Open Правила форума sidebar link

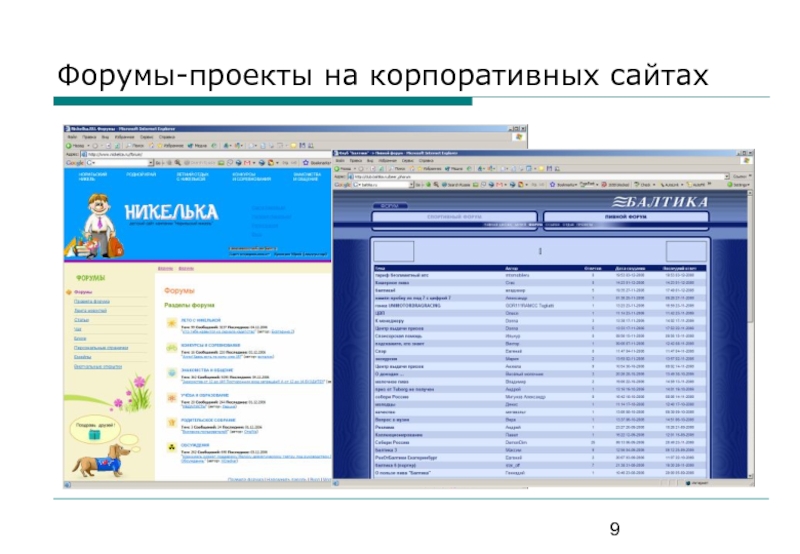(x=92, y=301)
